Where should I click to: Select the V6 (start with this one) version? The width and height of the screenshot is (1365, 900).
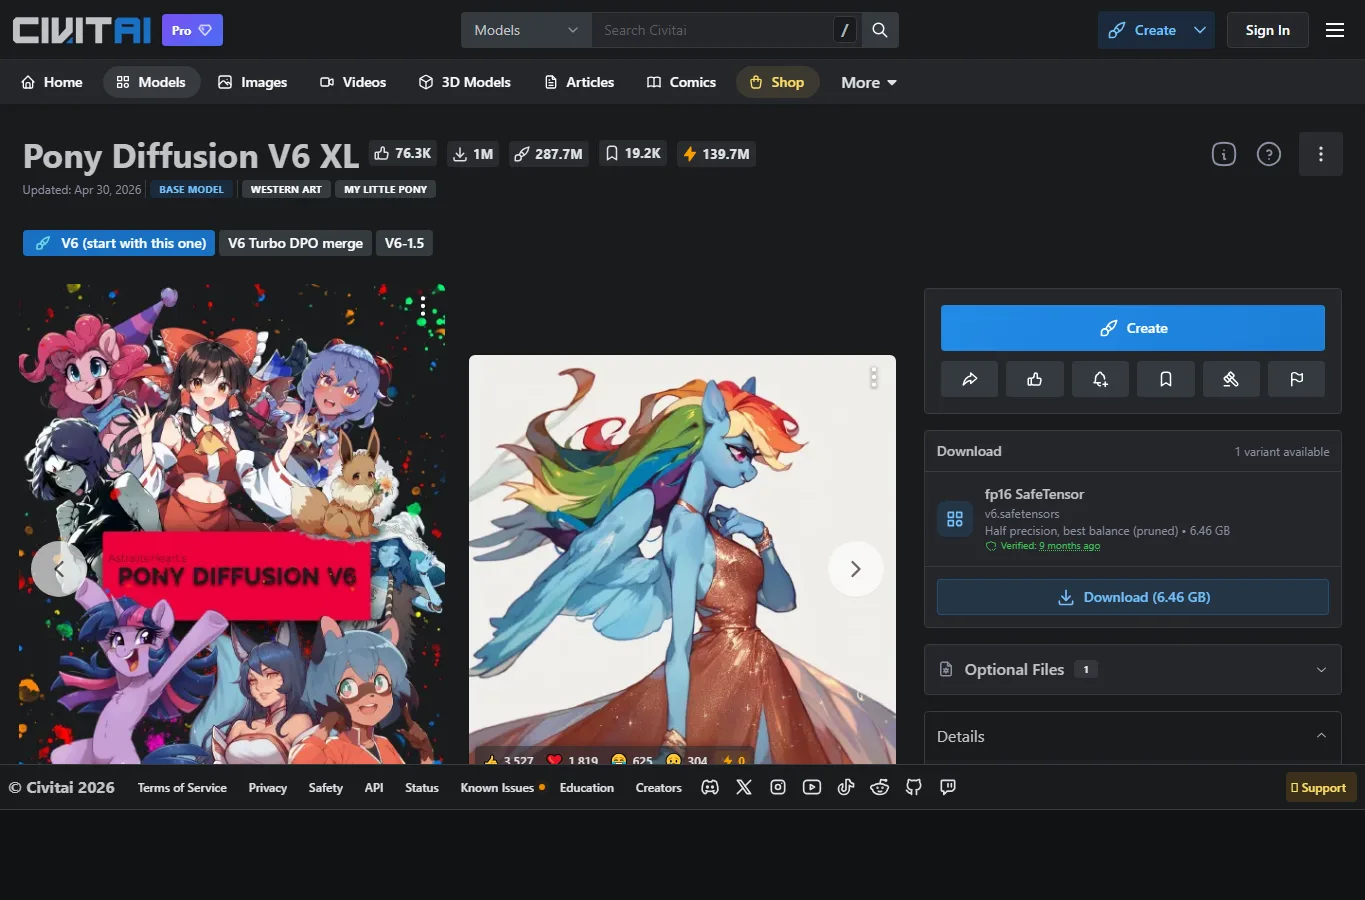point(119,243)
